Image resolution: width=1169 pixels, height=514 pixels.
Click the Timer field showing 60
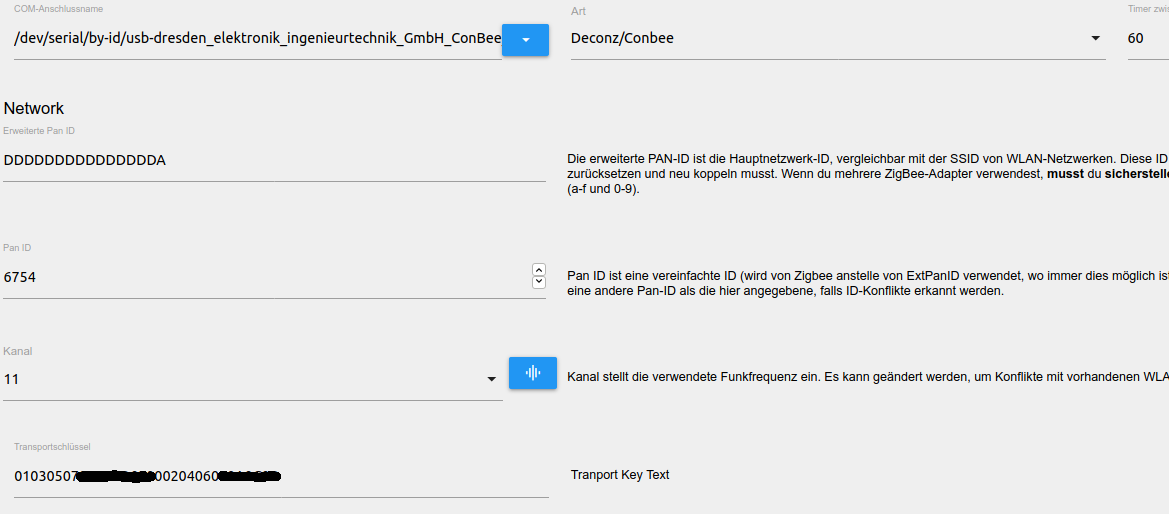(x=1146, y=39)
